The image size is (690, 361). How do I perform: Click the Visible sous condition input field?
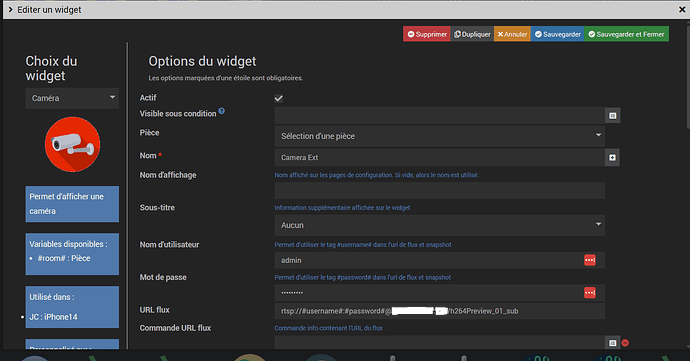[x=439, y=116]
